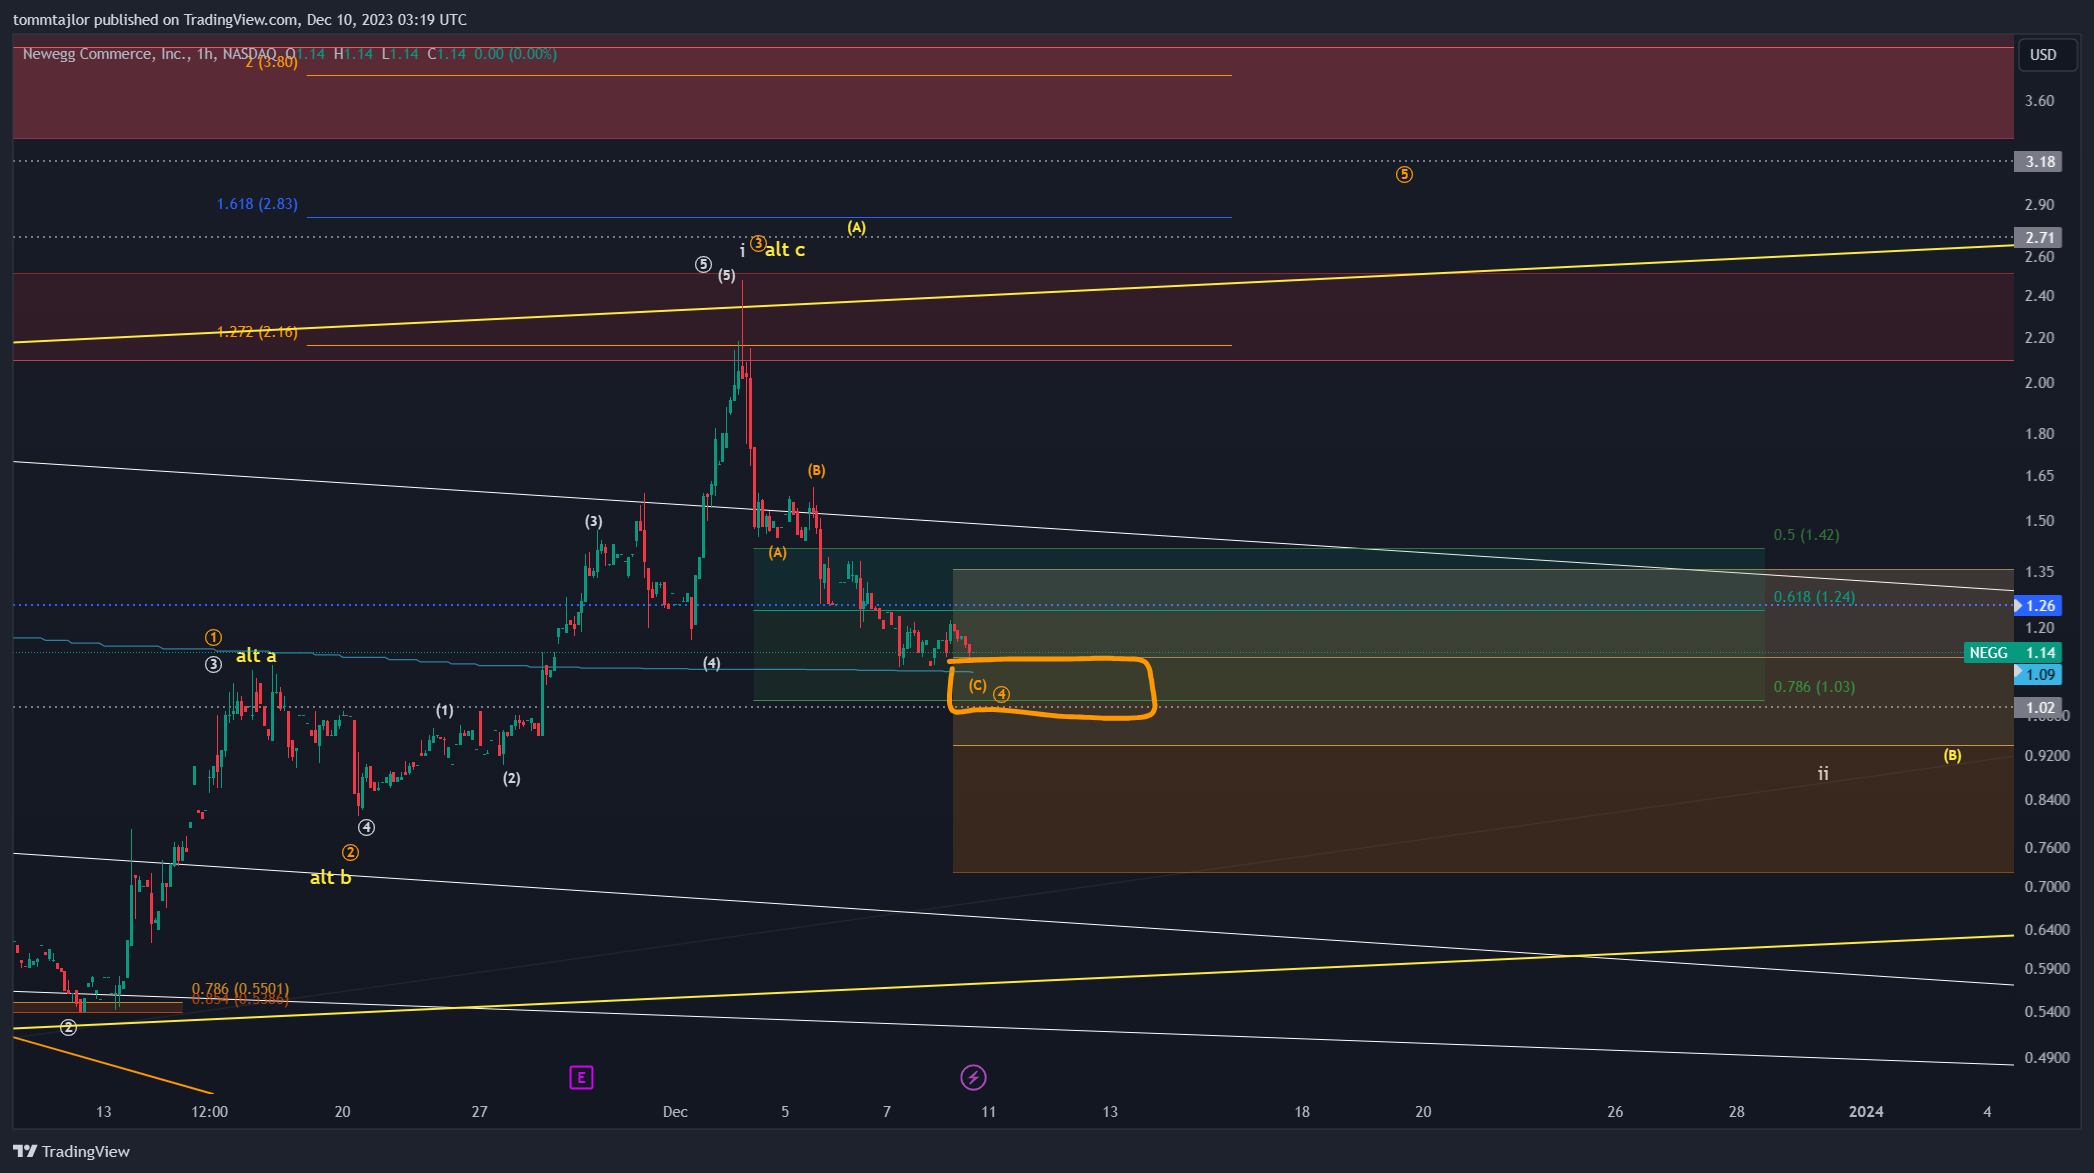2094x1173 pixels.
Task: Click the 'Dec' label on time axis
Action: coord(675,1111)
